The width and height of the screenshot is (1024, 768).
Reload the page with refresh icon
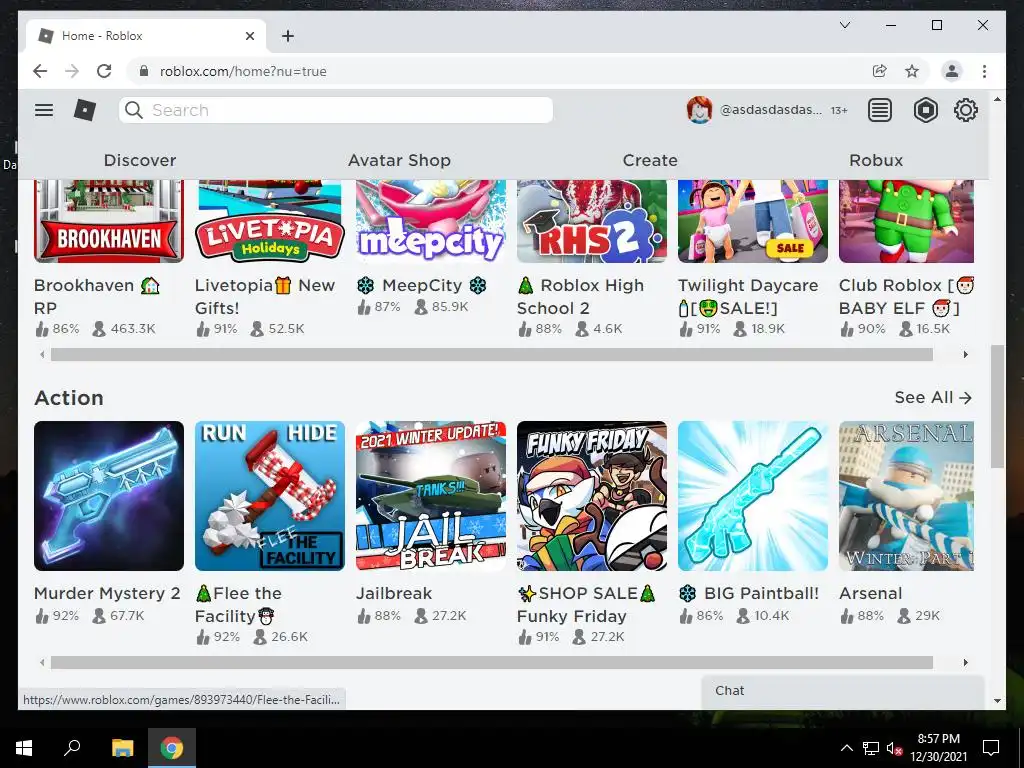point(104,71)
